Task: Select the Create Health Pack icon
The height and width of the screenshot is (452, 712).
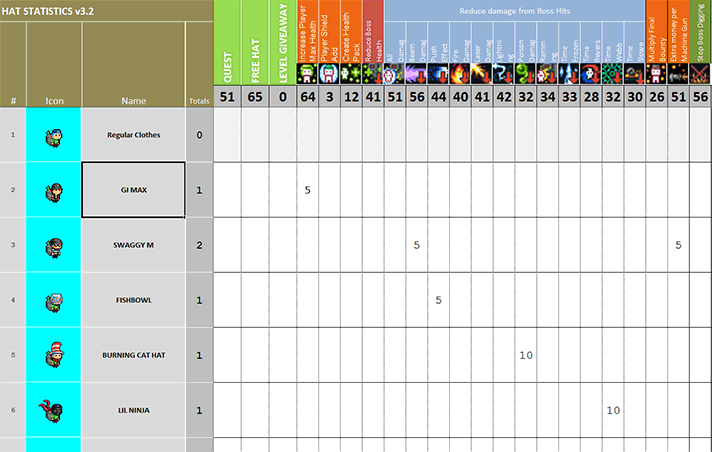Action: click(x=351, y=74)
